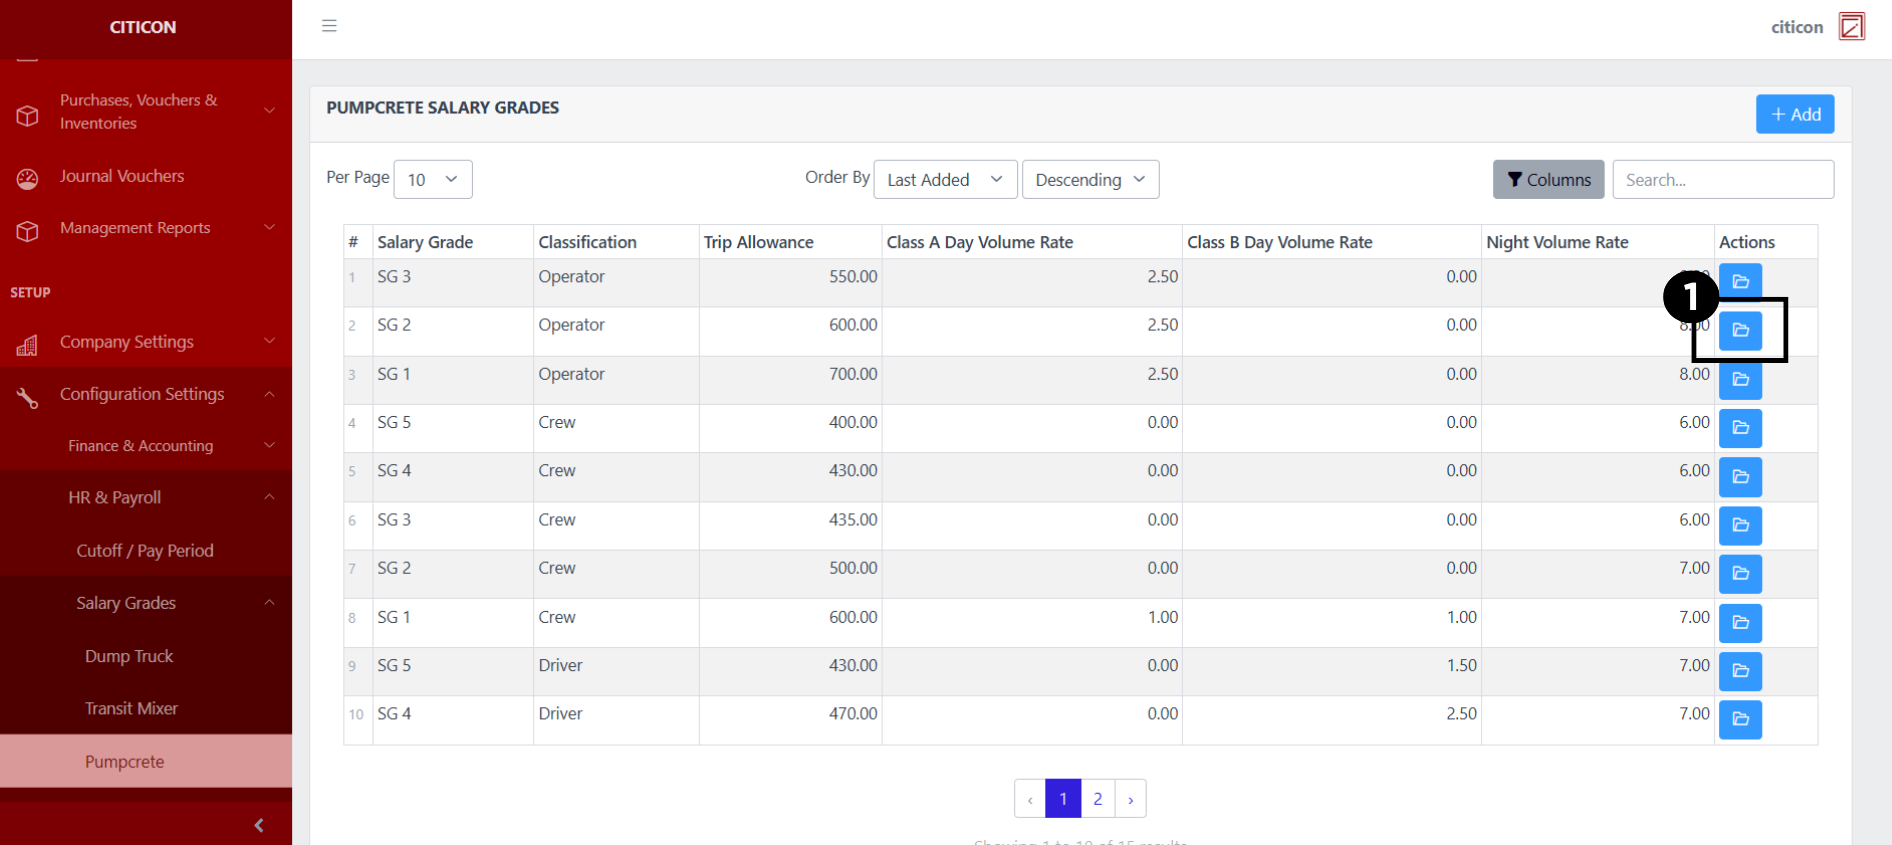Collapse sidebar using bottom arrow icon
The width and height of the screenshot is (1892, 845).
[x=259, y=825]
